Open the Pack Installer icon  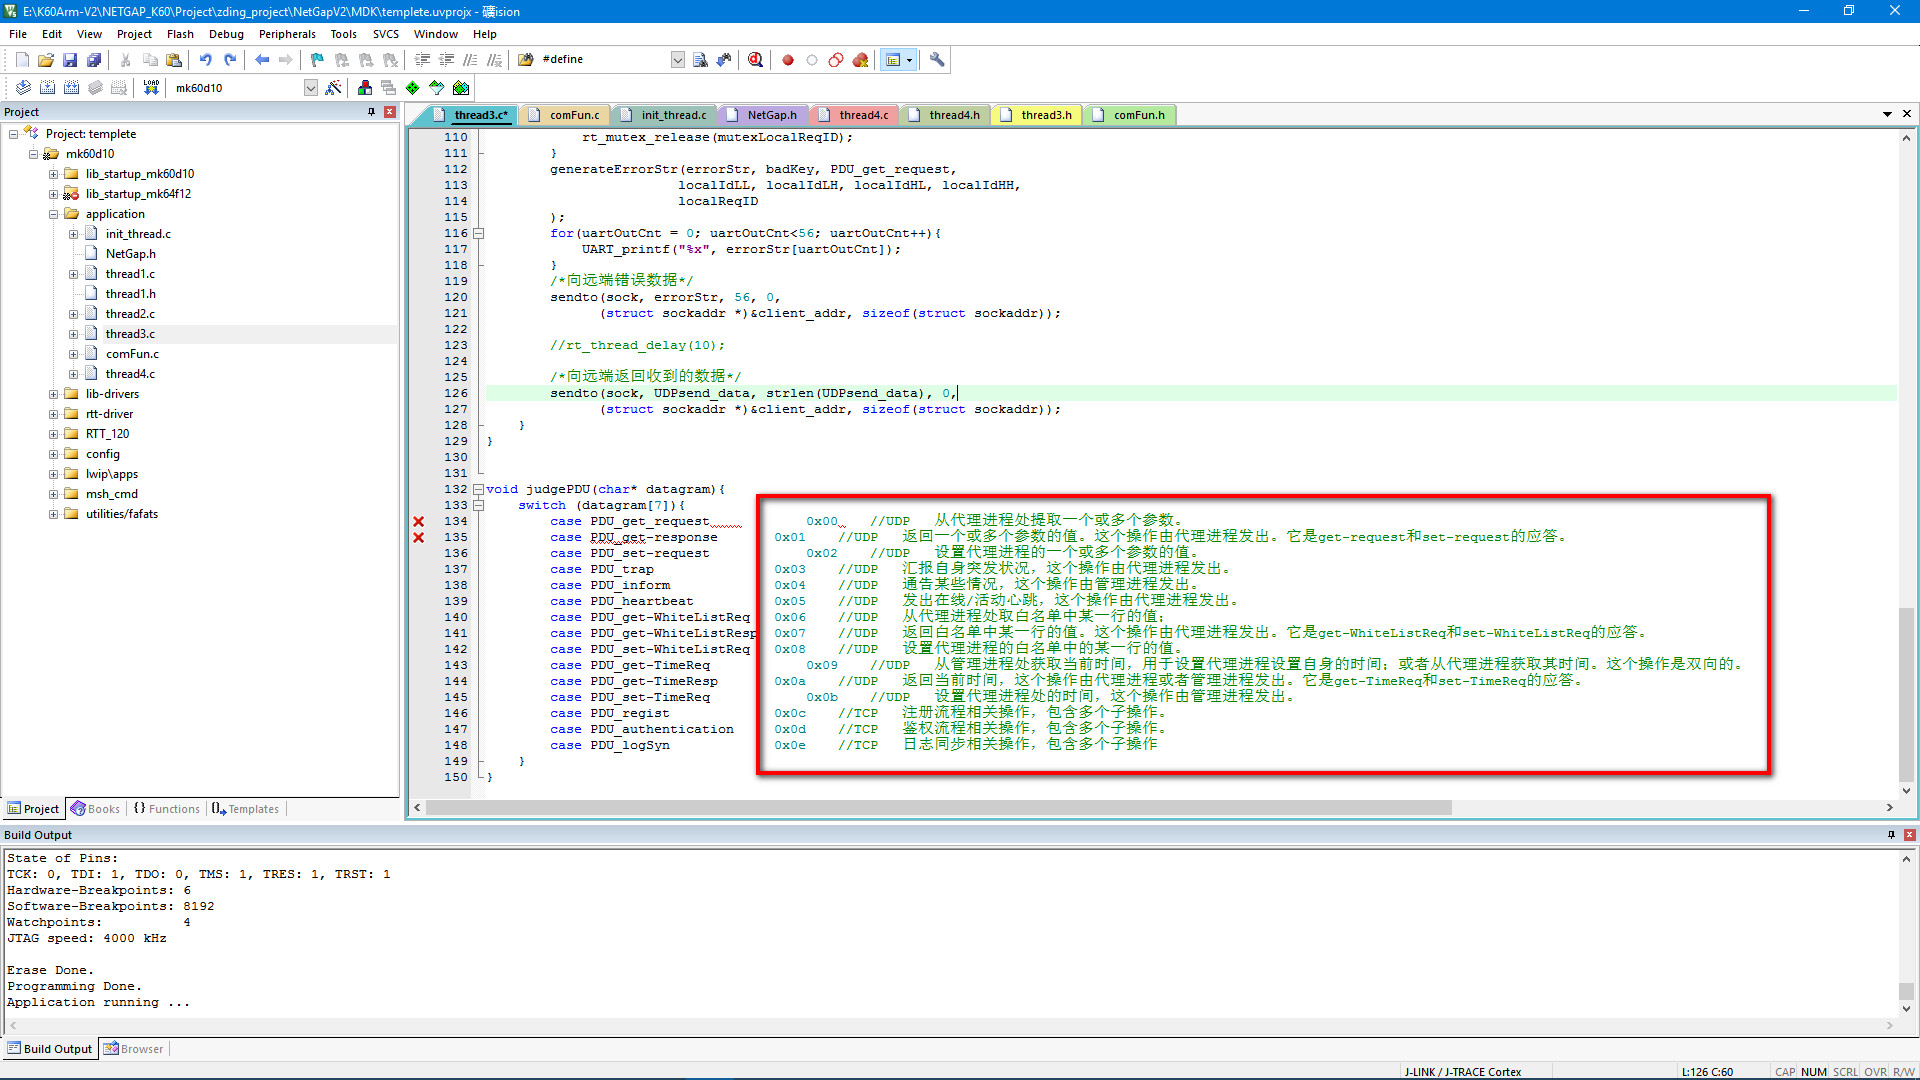pos(461,88)
